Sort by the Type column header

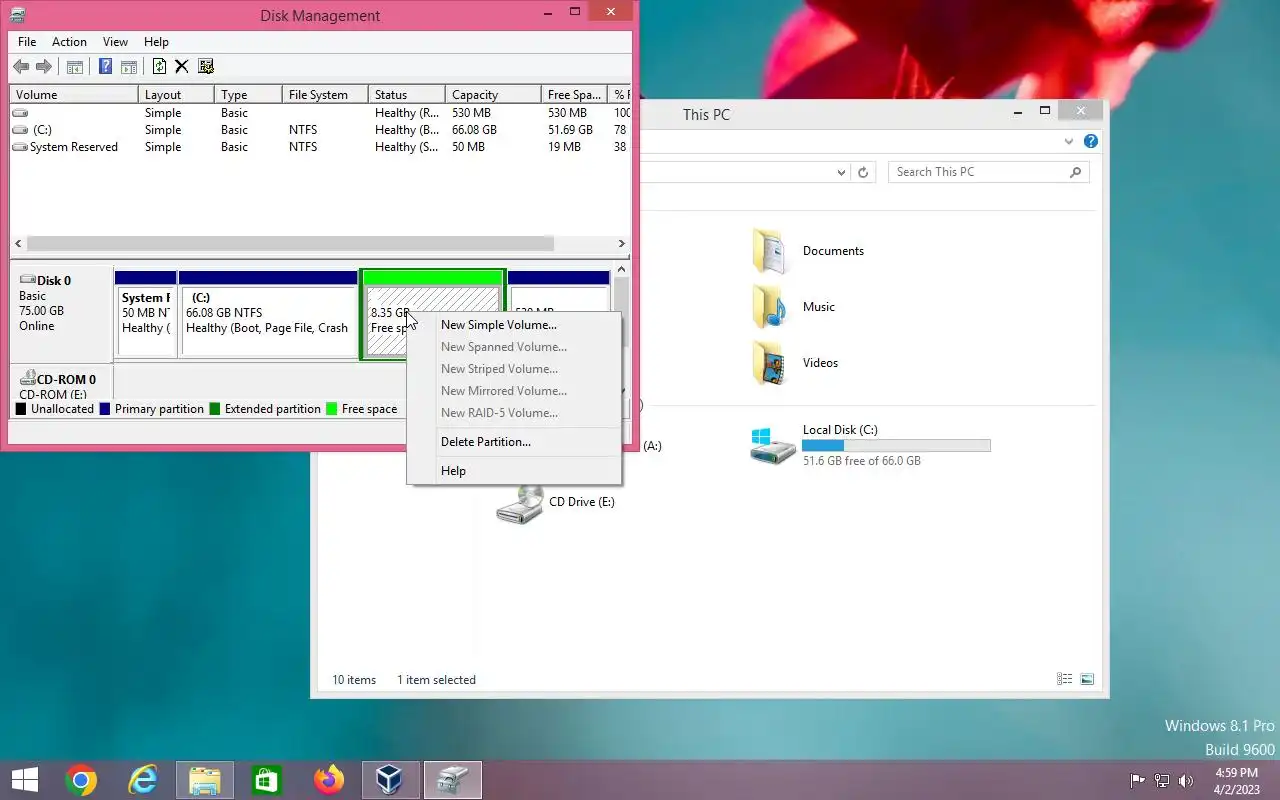(x=248, y=95)
